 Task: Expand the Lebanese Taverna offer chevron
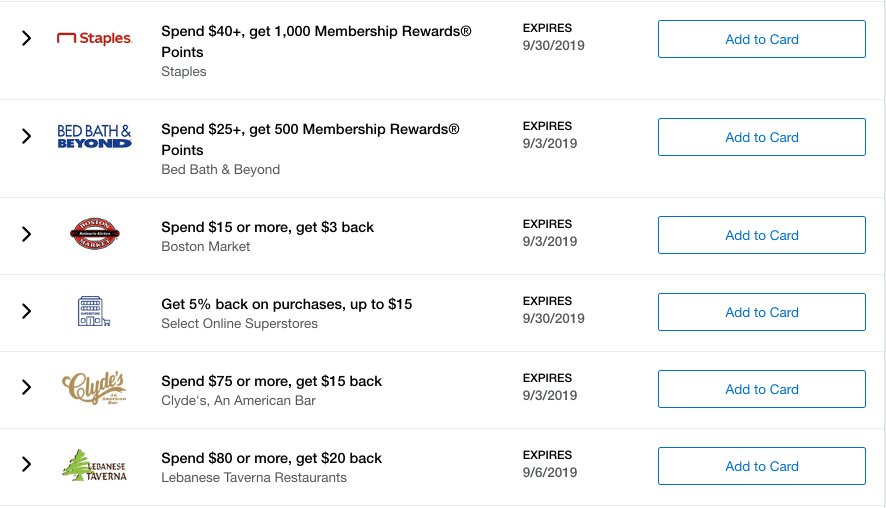(27, 465)
